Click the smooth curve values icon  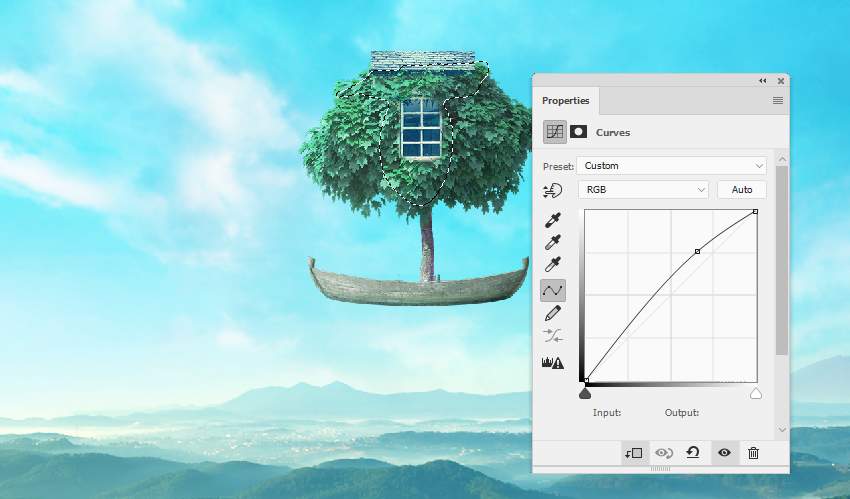click(552, 336)
